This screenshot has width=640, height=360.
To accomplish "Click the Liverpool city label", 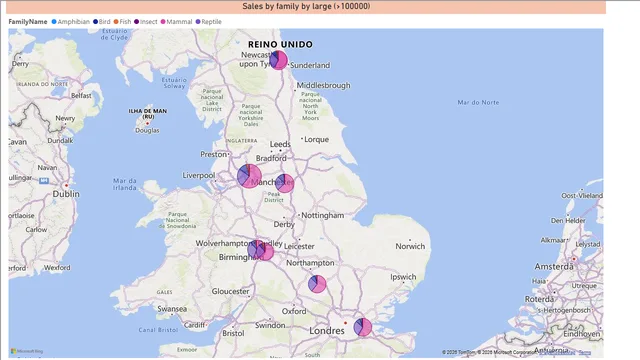I will point(198,175).
